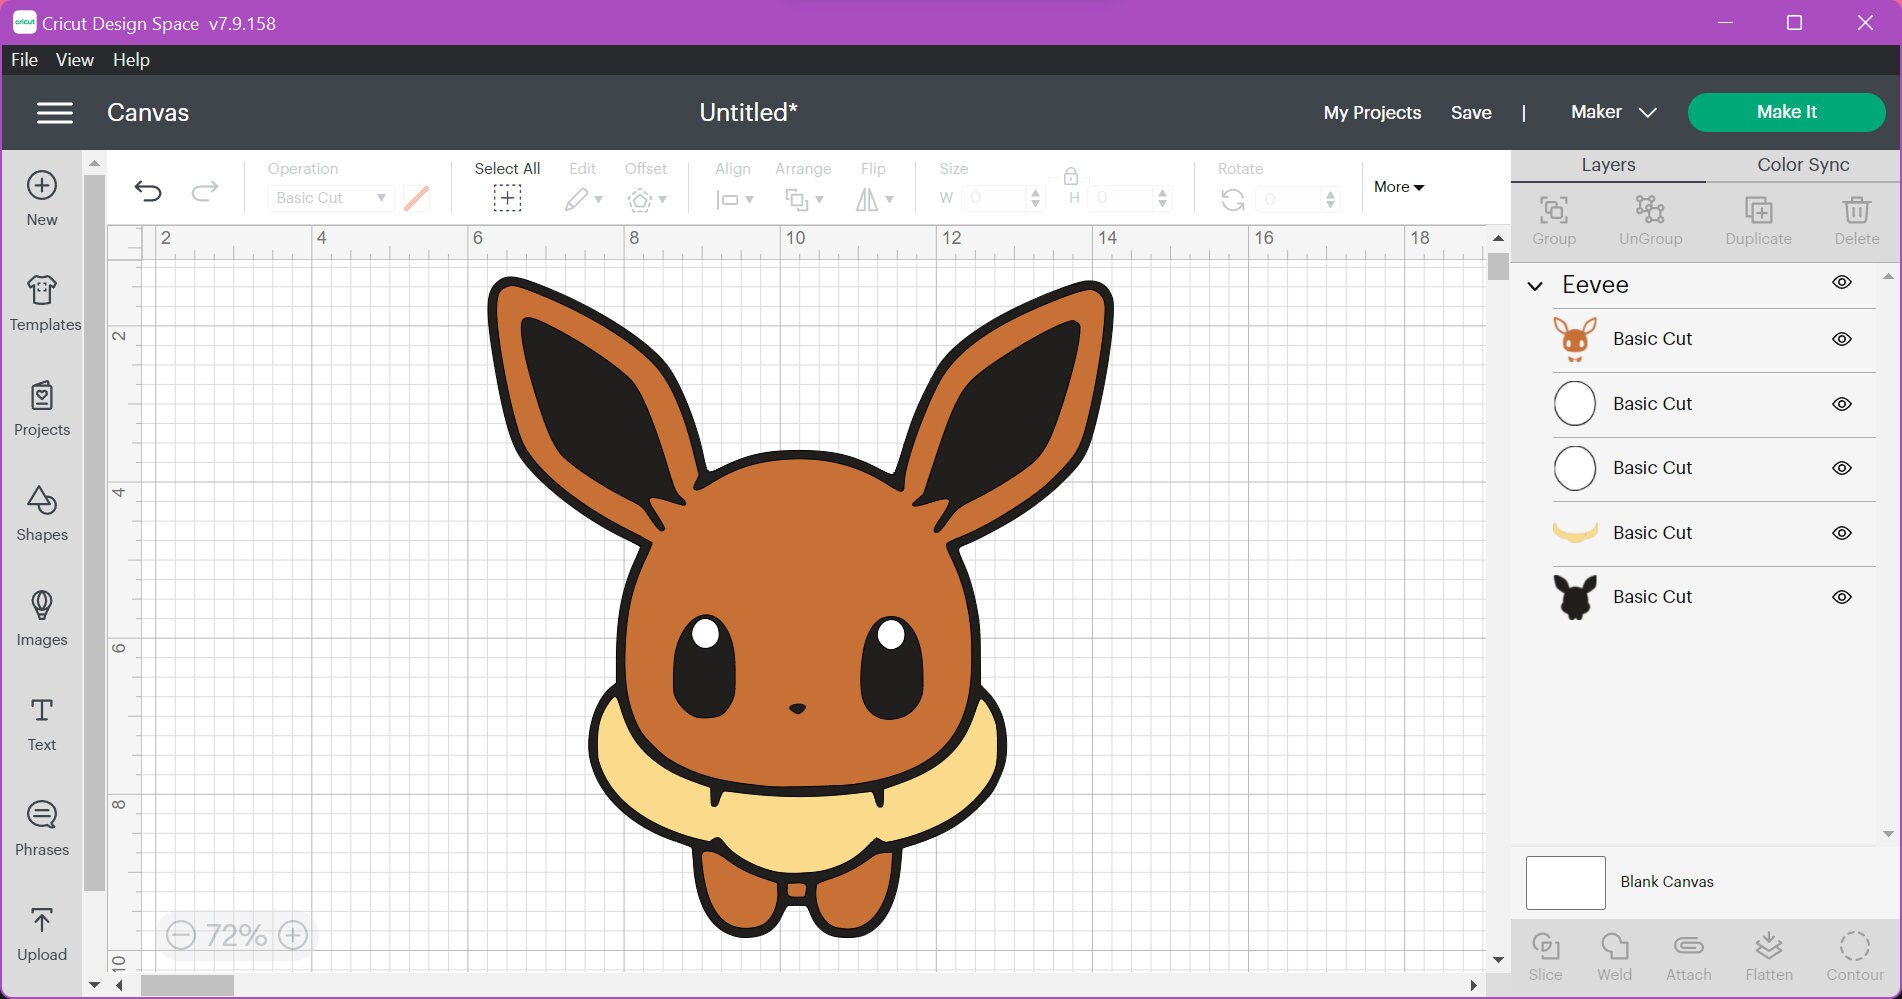The width and height of the screenshot is (1902, 999).
Task: Switch to the Color Sync tab
Action: (x=1801, y=164)
